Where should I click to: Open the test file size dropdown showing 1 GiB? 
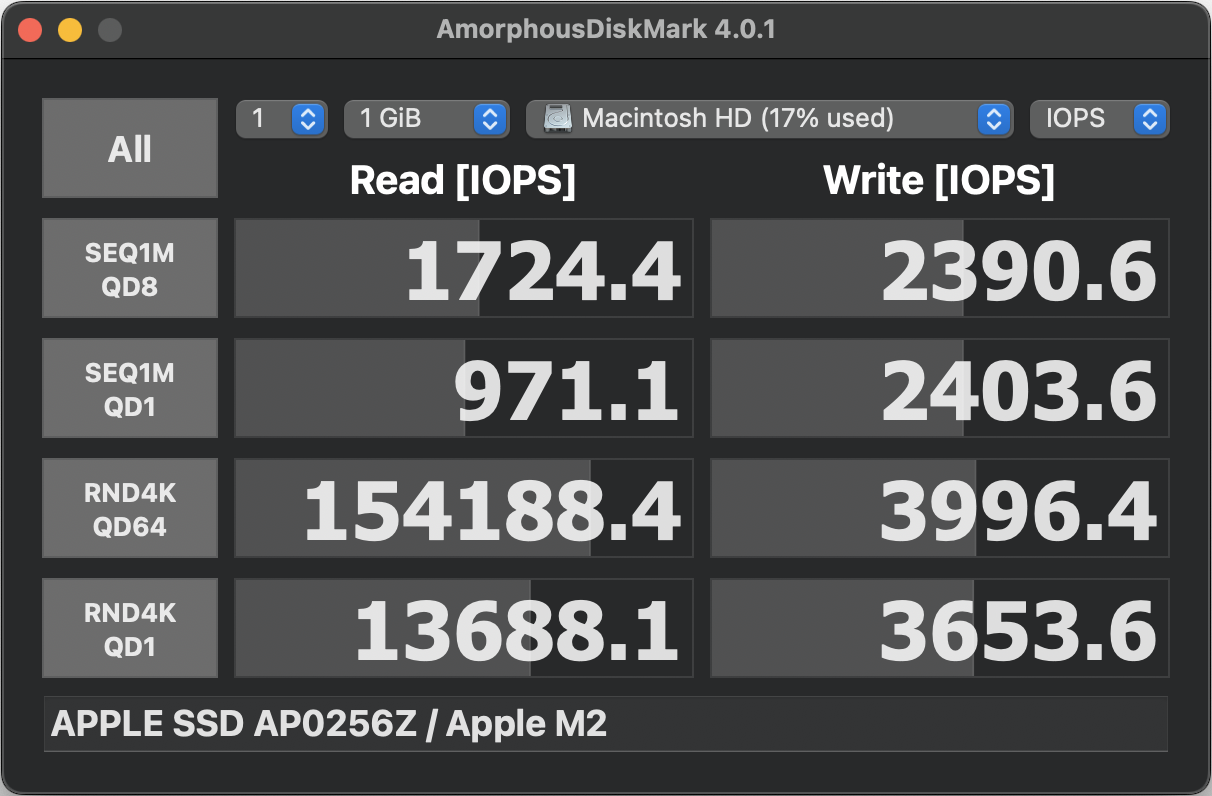click(x=426, y=119)
